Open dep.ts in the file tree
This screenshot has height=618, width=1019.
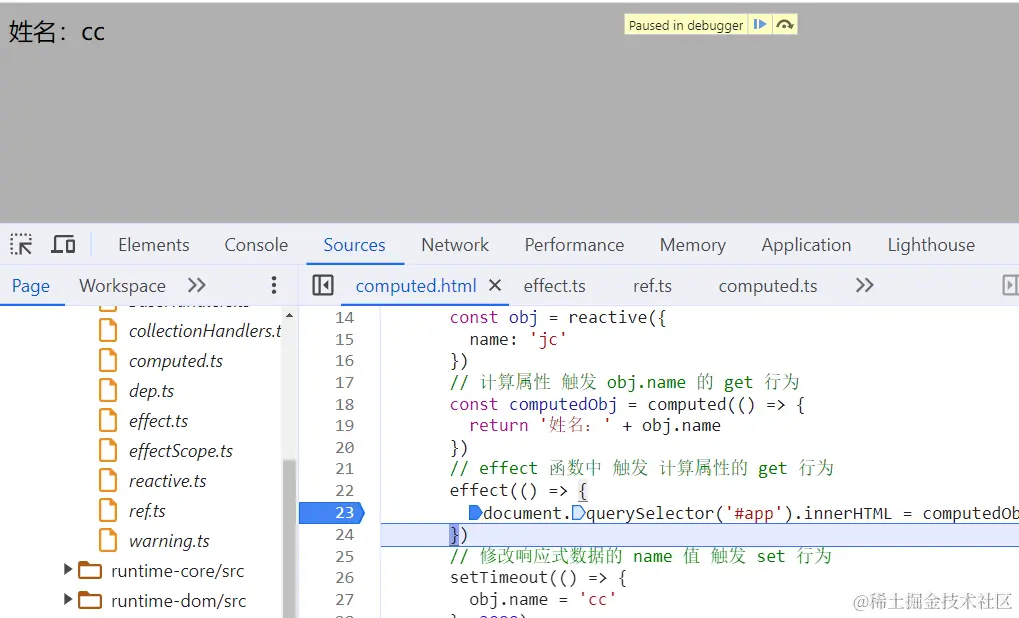[151, 391]
